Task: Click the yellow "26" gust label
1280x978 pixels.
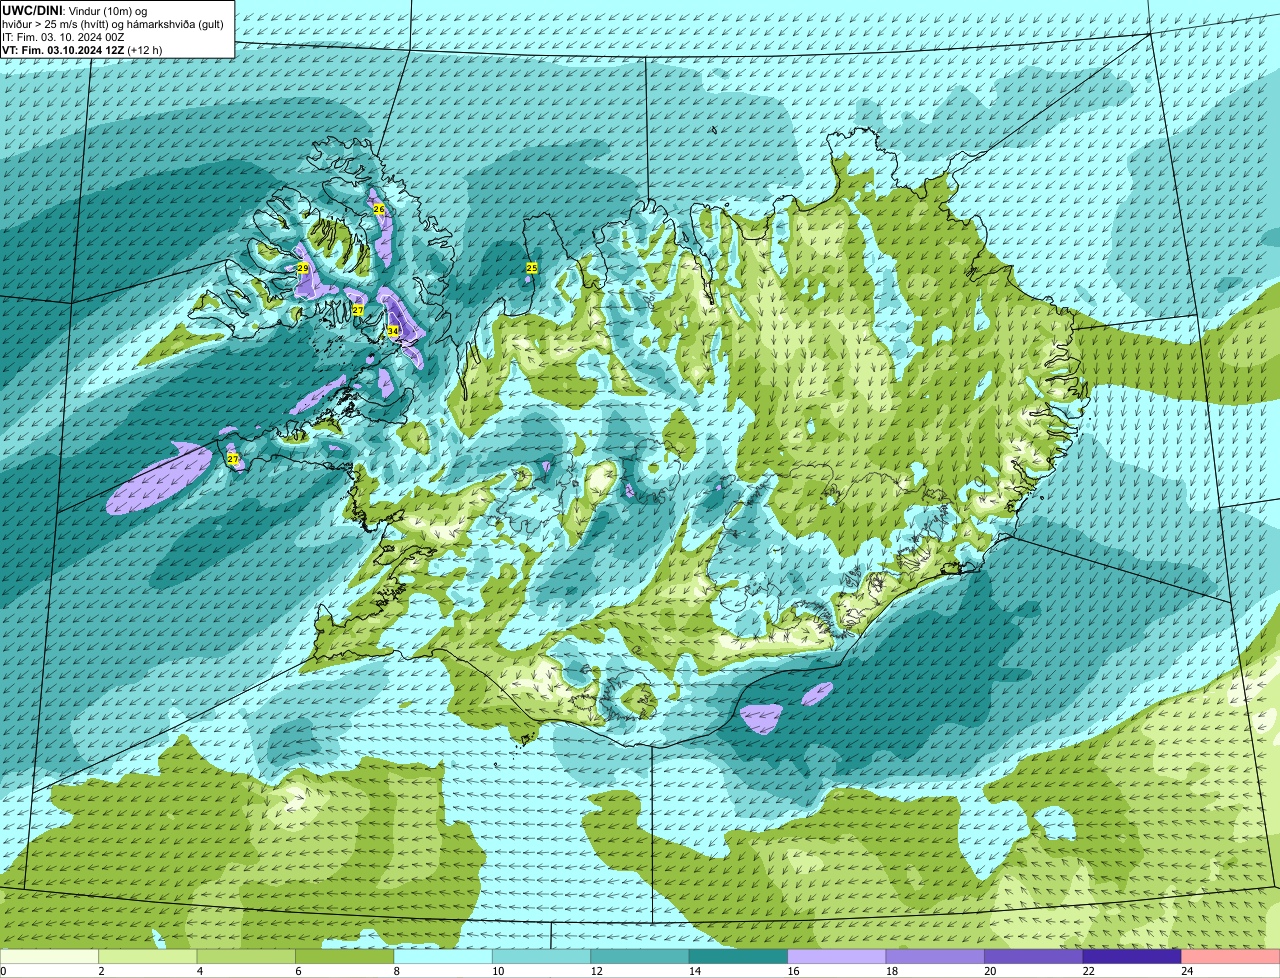Action: (379, 209)
